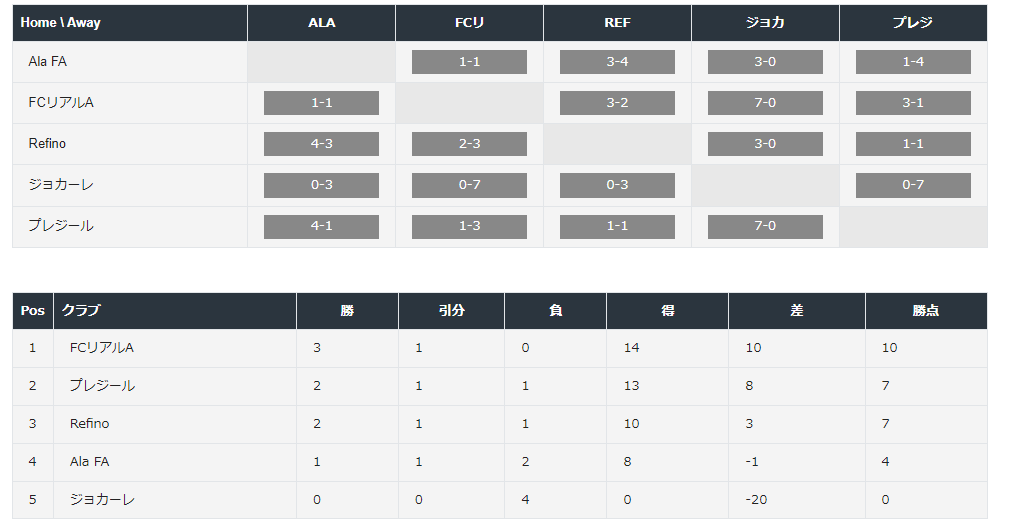Click Ala FA row label in results grid

pyautogui.click(x=47, y=62)
